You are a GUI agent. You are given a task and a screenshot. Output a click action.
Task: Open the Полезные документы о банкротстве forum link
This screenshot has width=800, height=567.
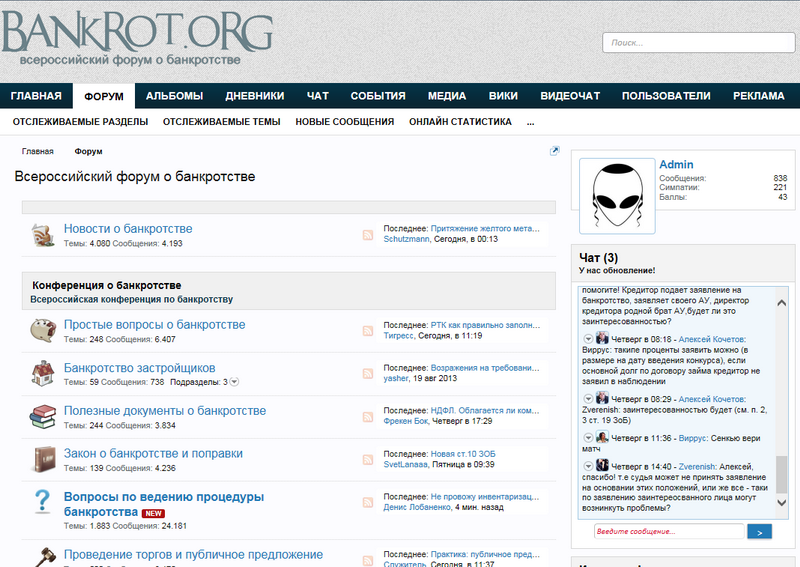pos(165,411)
